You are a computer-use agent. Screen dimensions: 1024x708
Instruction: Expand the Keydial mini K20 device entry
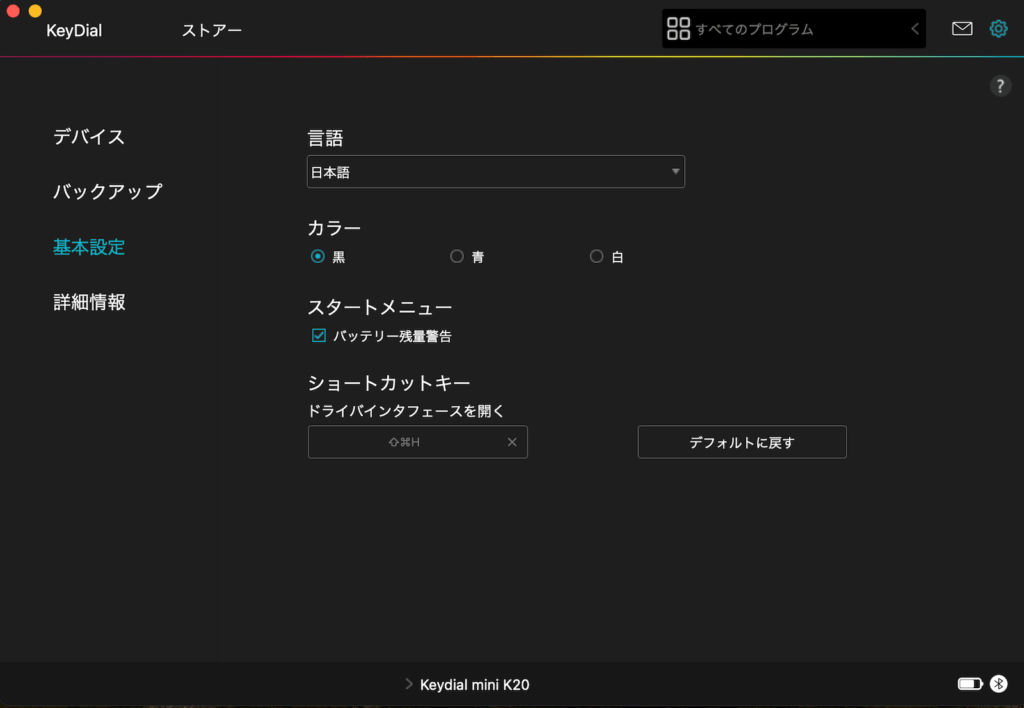[408, 684]
